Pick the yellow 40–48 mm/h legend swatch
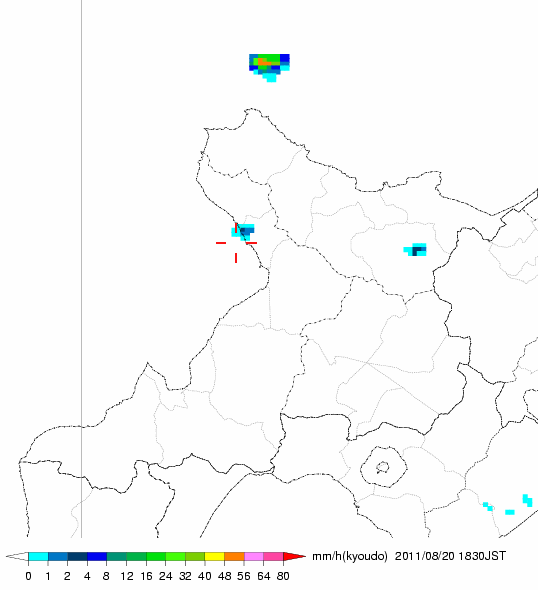This screenshot has height=590, width=538. tap(214, 557)
